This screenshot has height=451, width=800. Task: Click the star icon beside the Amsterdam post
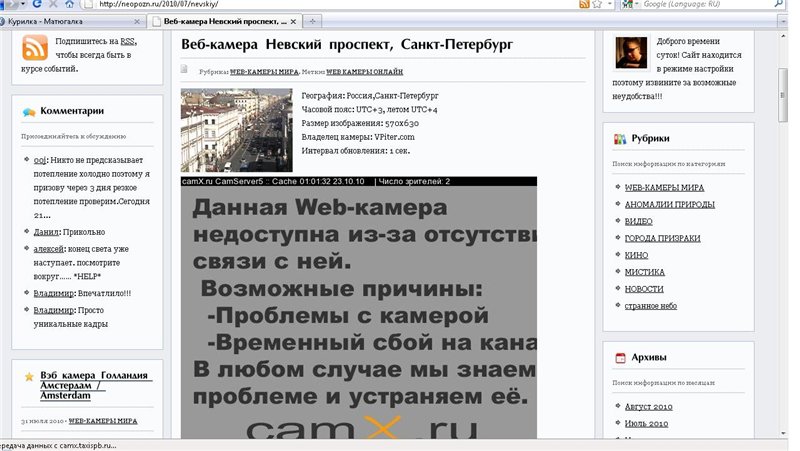tap(29, 377)
